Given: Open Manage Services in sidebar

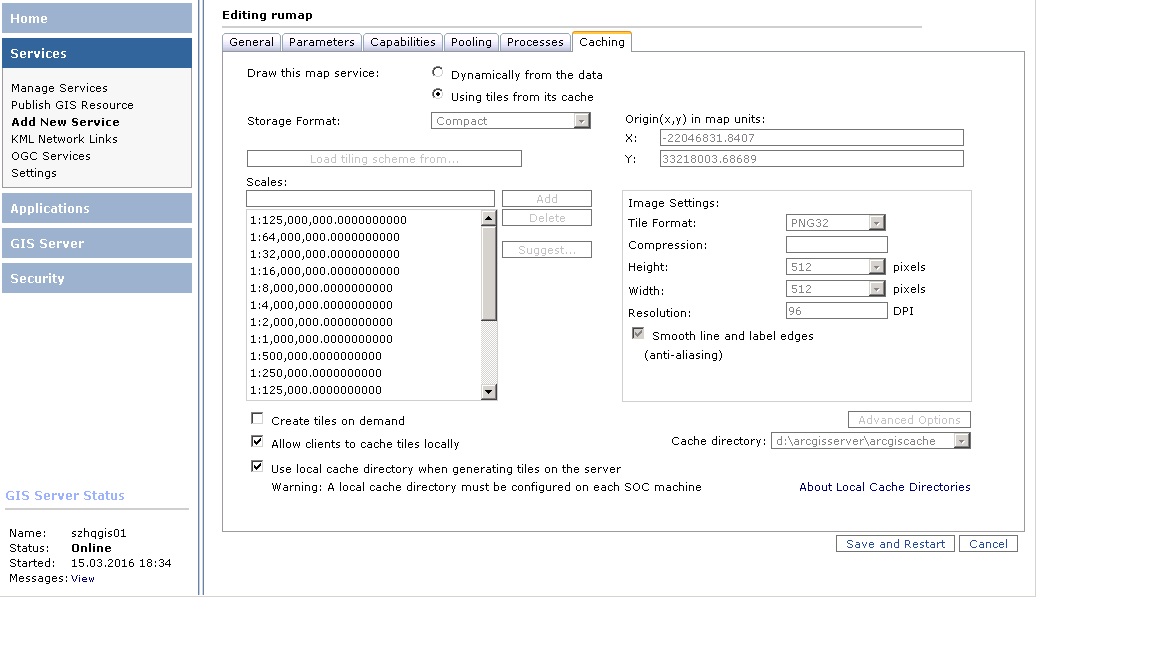Looking at the screenshot, I should click(x=59, y=88).
